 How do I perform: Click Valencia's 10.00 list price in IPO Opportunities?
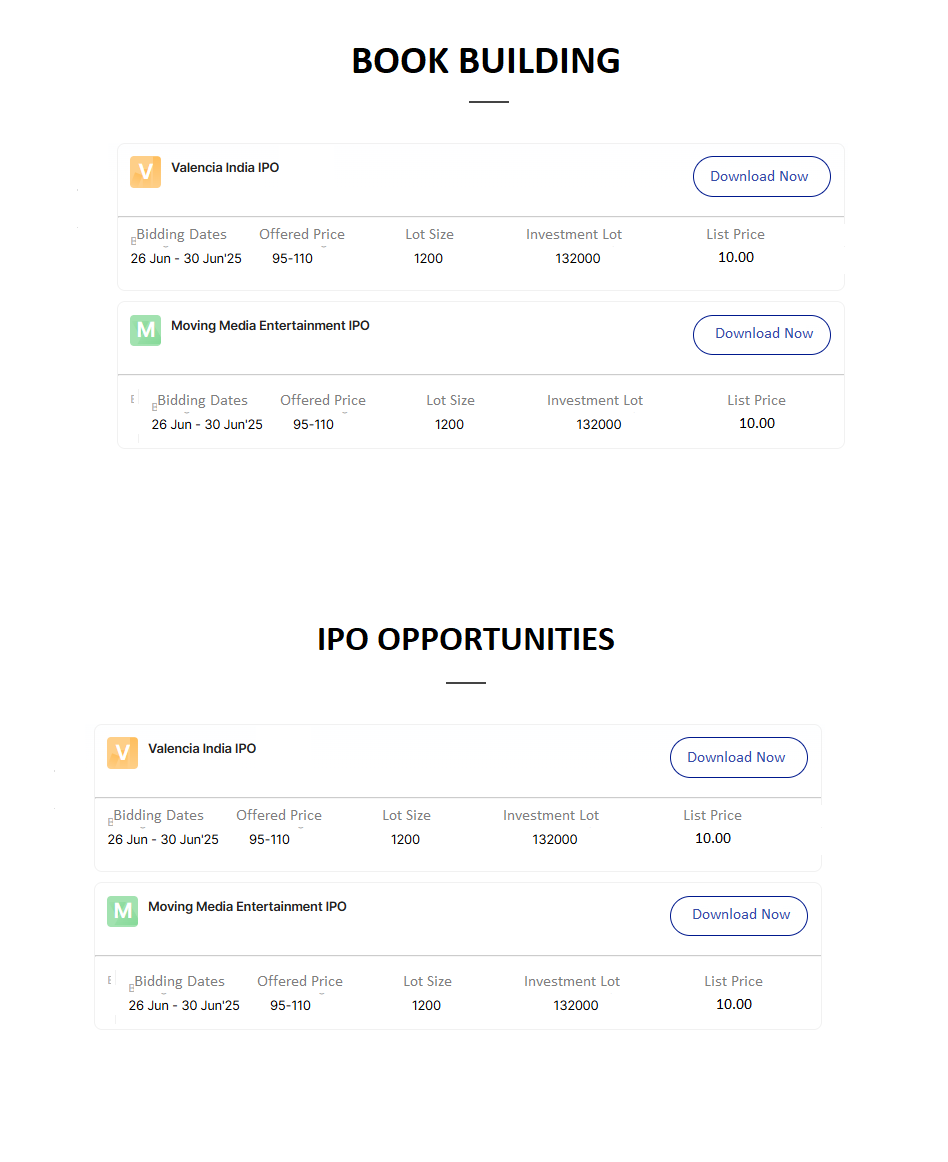point(713,838)
